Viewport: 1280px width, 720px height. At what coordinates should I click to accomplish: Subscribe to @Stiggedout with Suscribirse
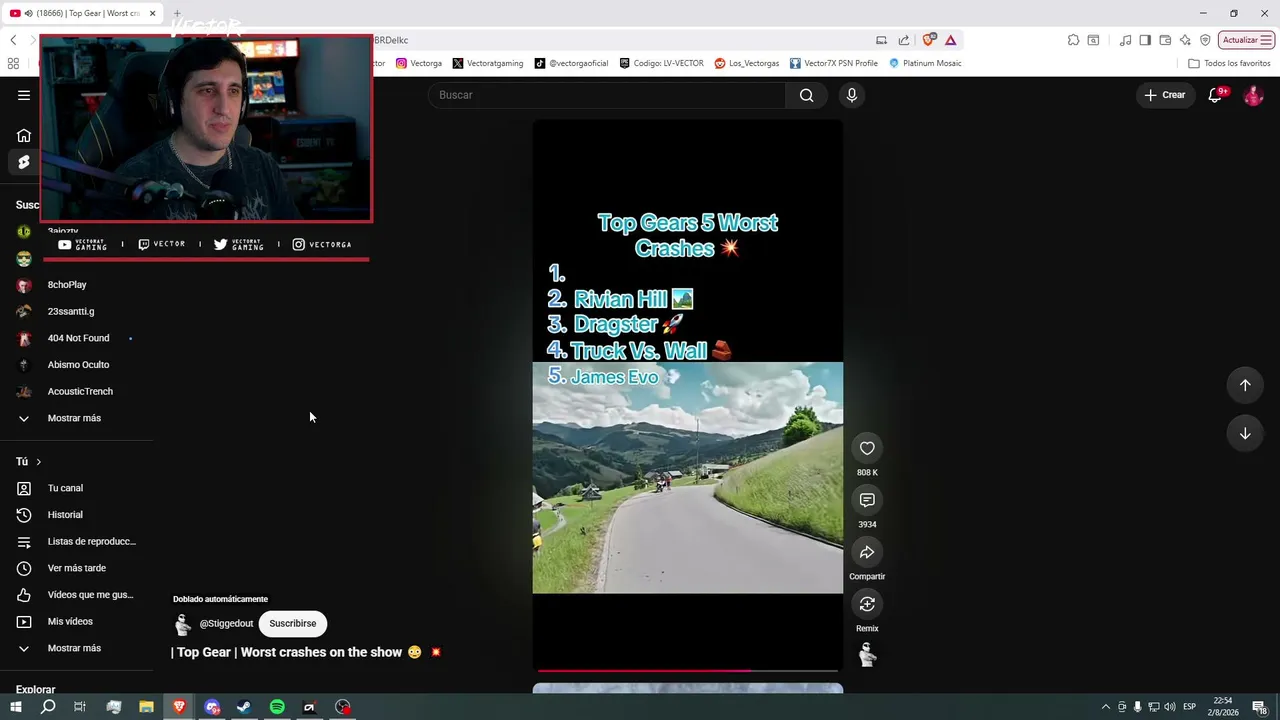pos(293,624)
